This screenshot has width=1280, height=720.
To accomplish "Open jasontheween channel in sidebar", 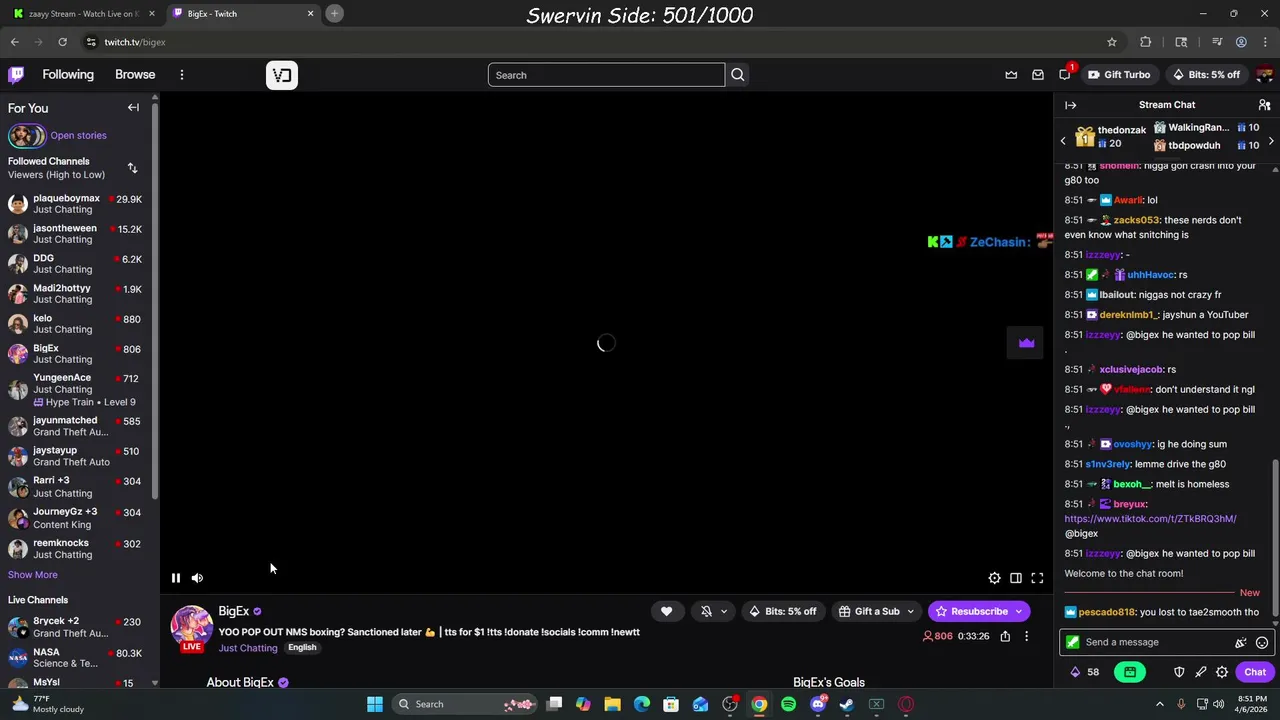I will click(x=76, y=234).
